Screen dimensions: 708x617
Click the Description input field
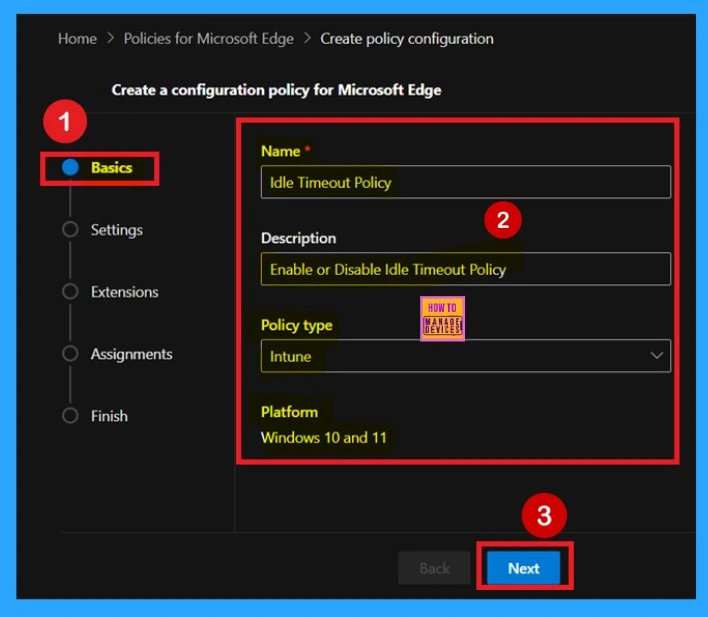click(466, 269)
